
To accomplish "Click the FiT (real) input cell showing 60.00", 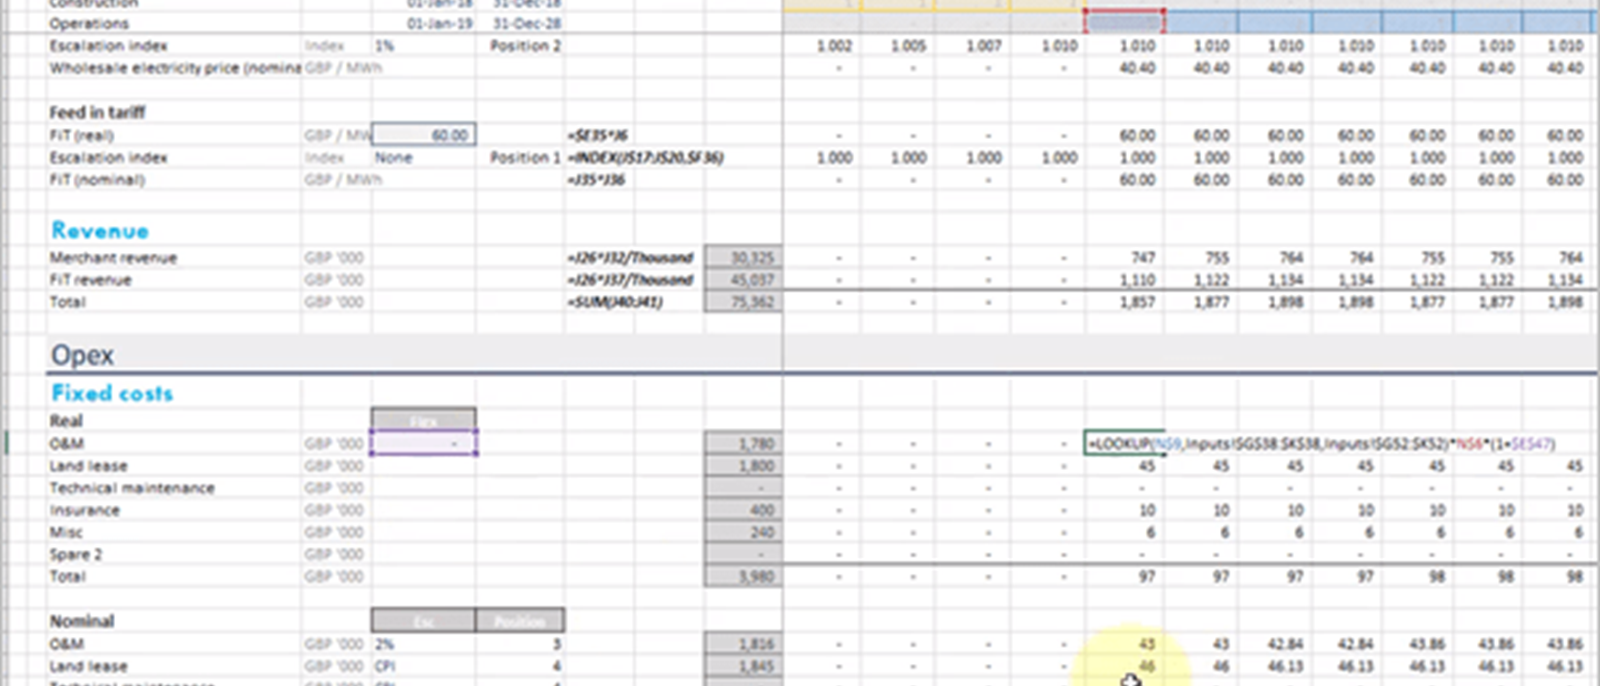I will click(424, 135).
